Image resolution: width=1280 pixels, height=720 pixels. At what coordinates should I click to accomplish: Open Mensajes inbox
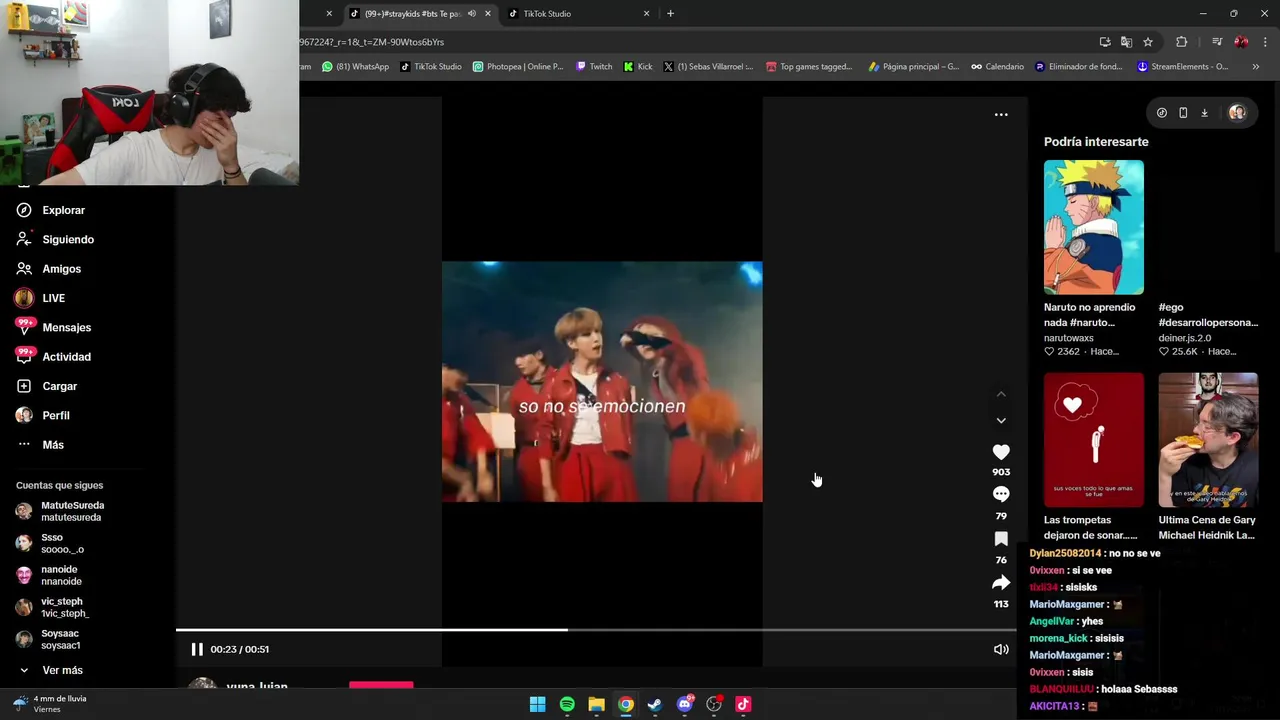click(x=66, y=327)
